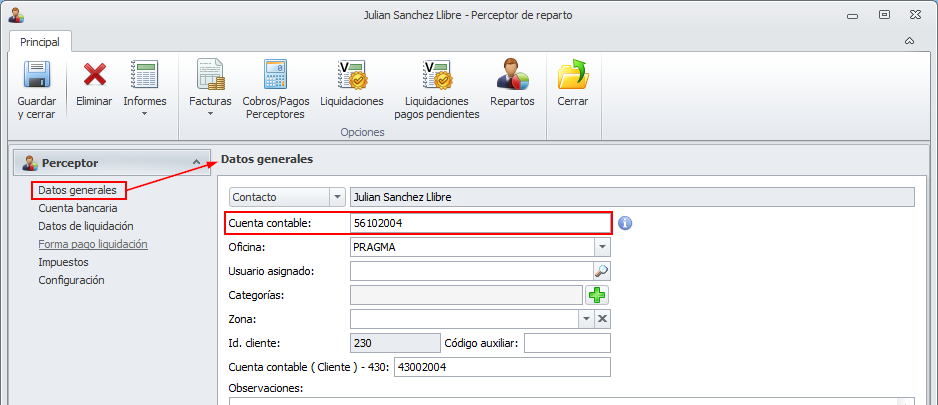Screen dimensions: 938x405
Task: Open Repartos user chart icon
Action: click(512, 75)
